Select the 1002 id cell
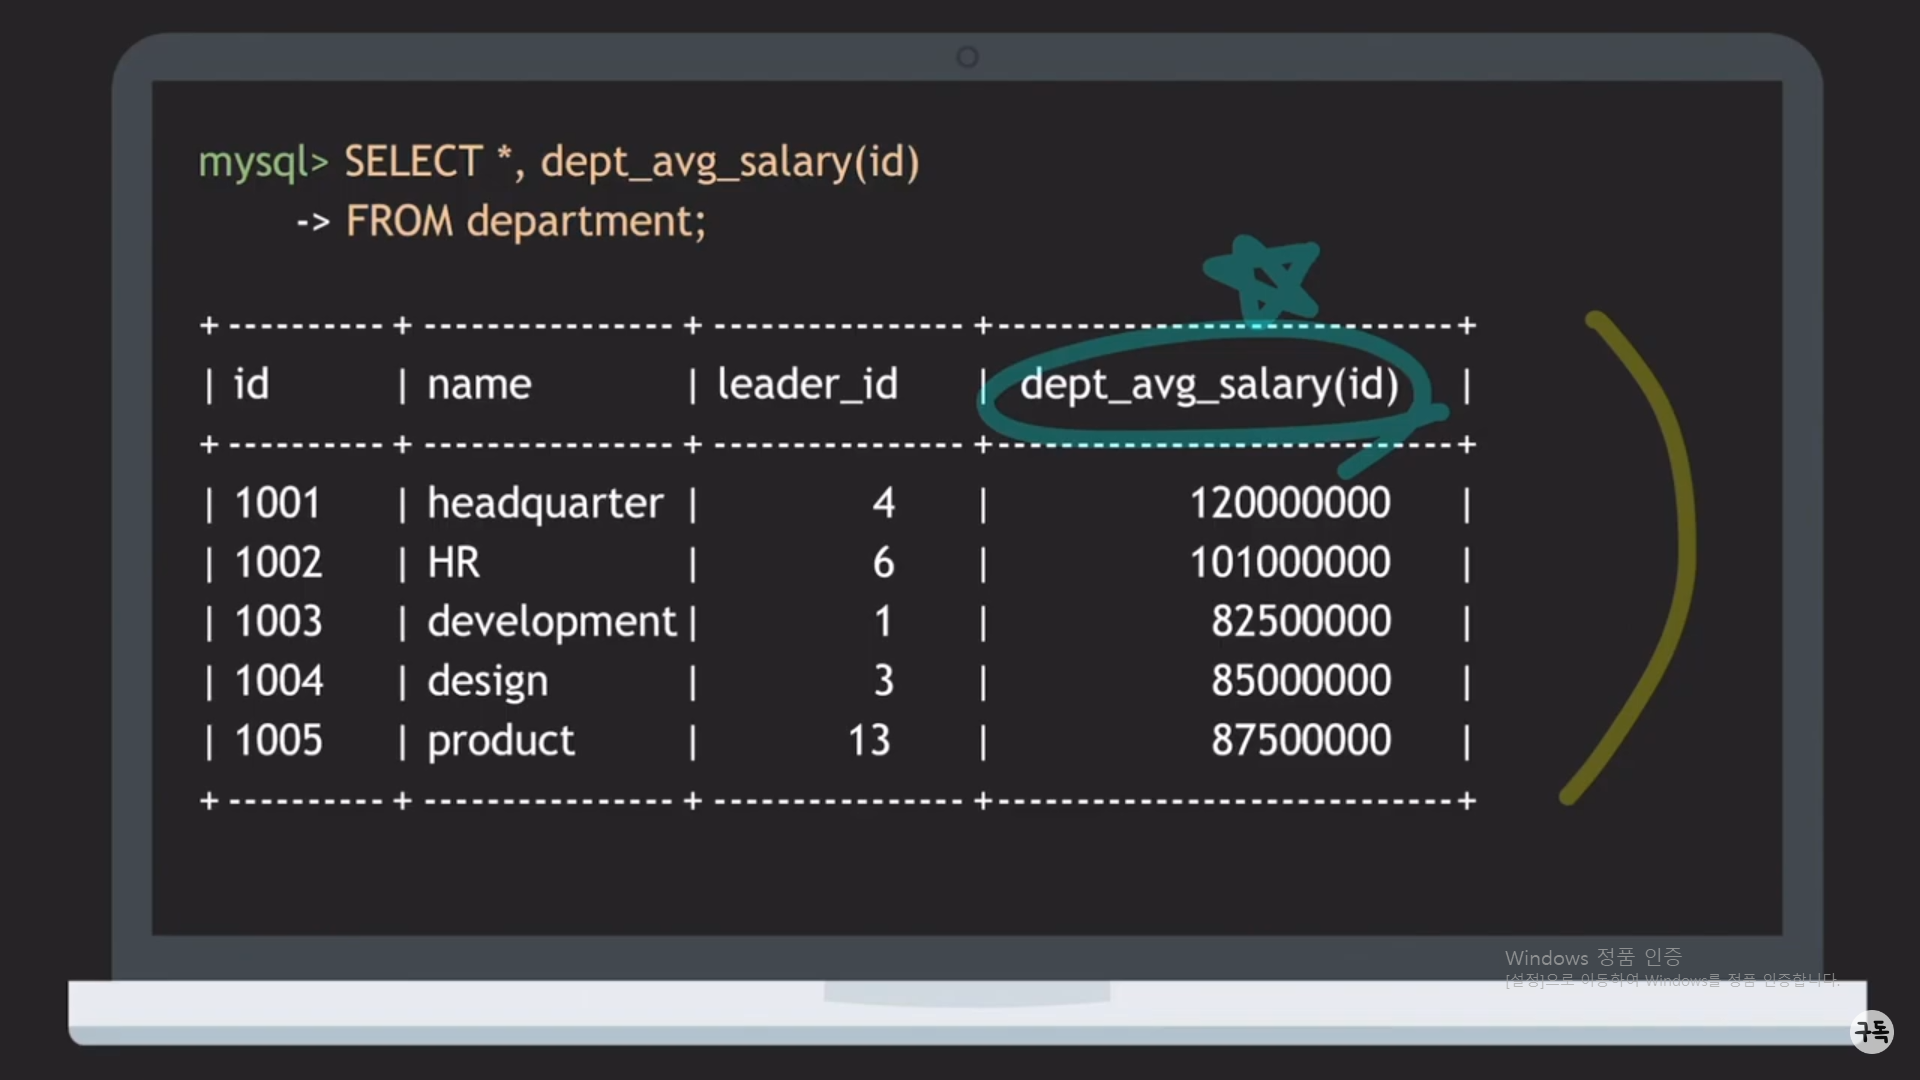 point(278,563)
